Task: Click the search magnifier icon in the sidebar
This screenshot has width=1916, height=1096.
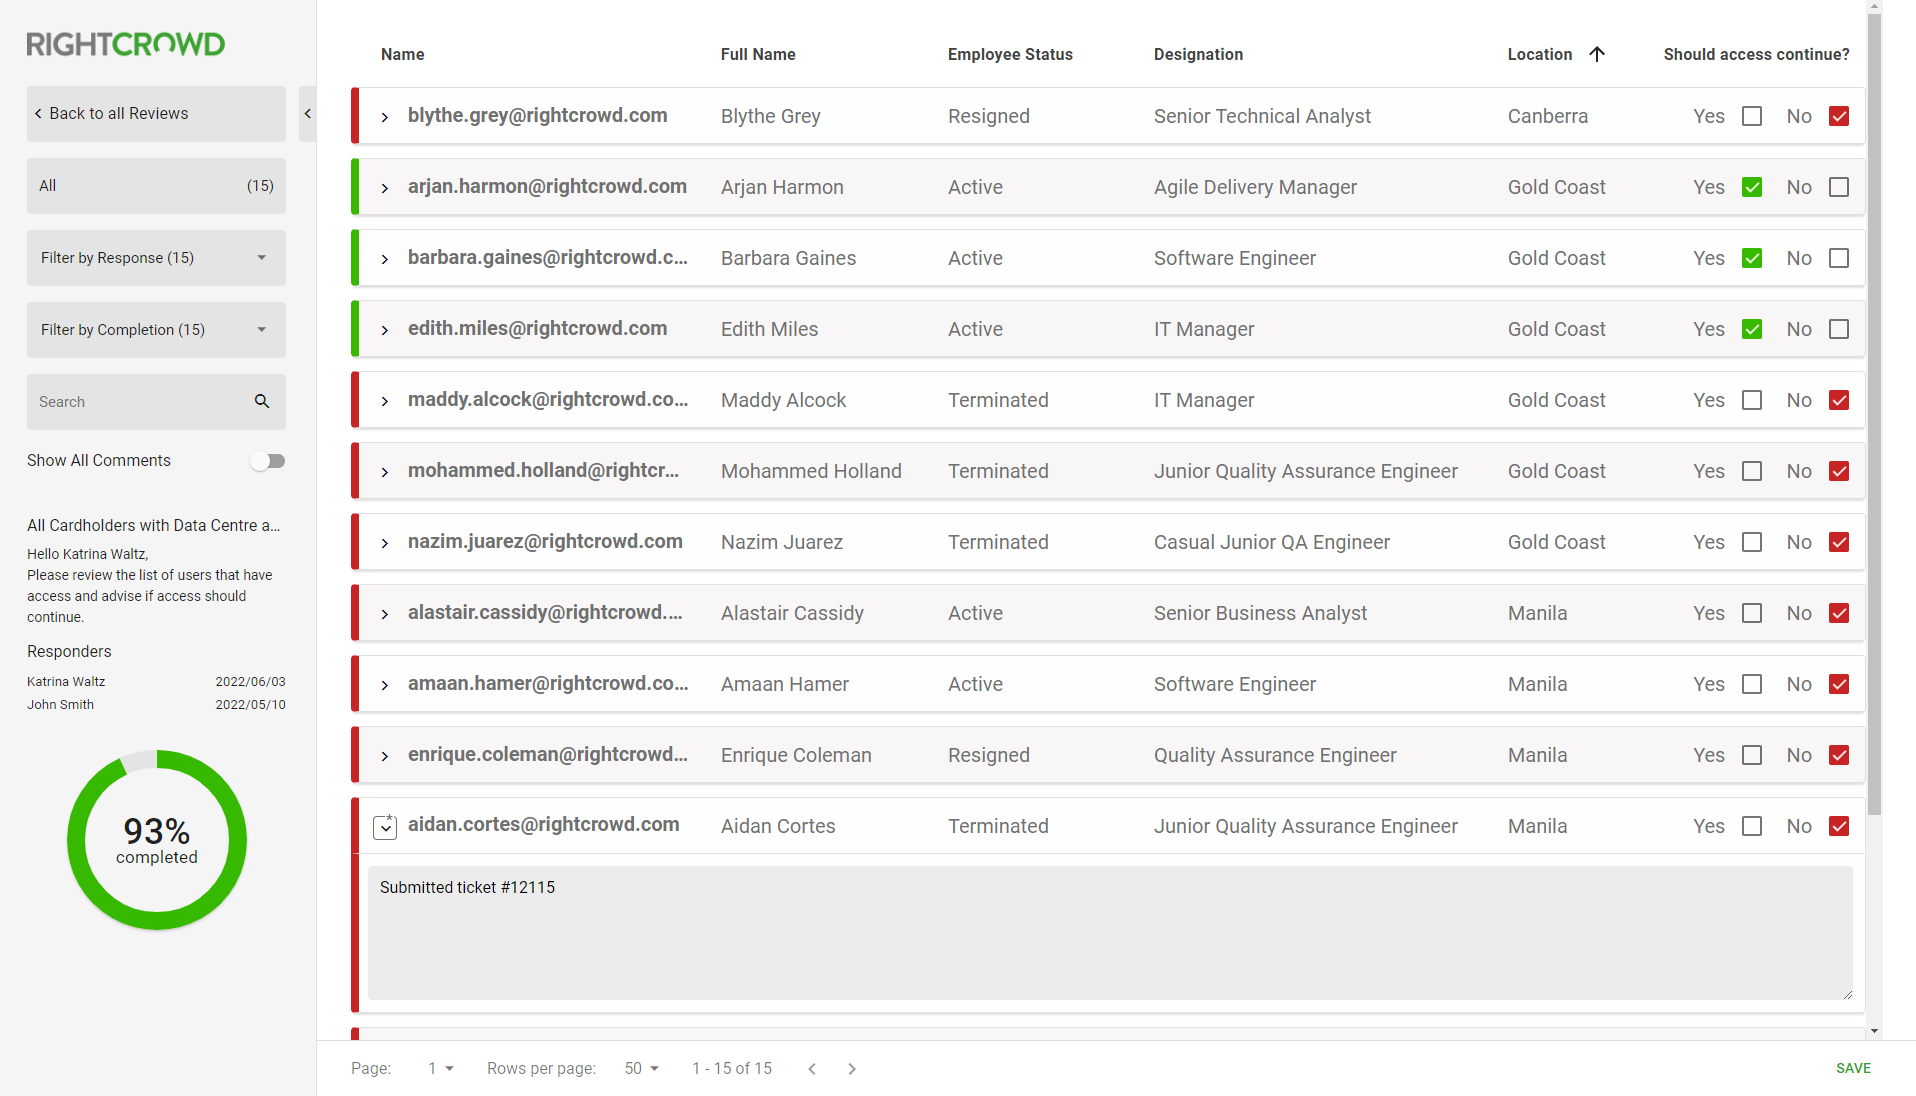Action: (262, 401)
